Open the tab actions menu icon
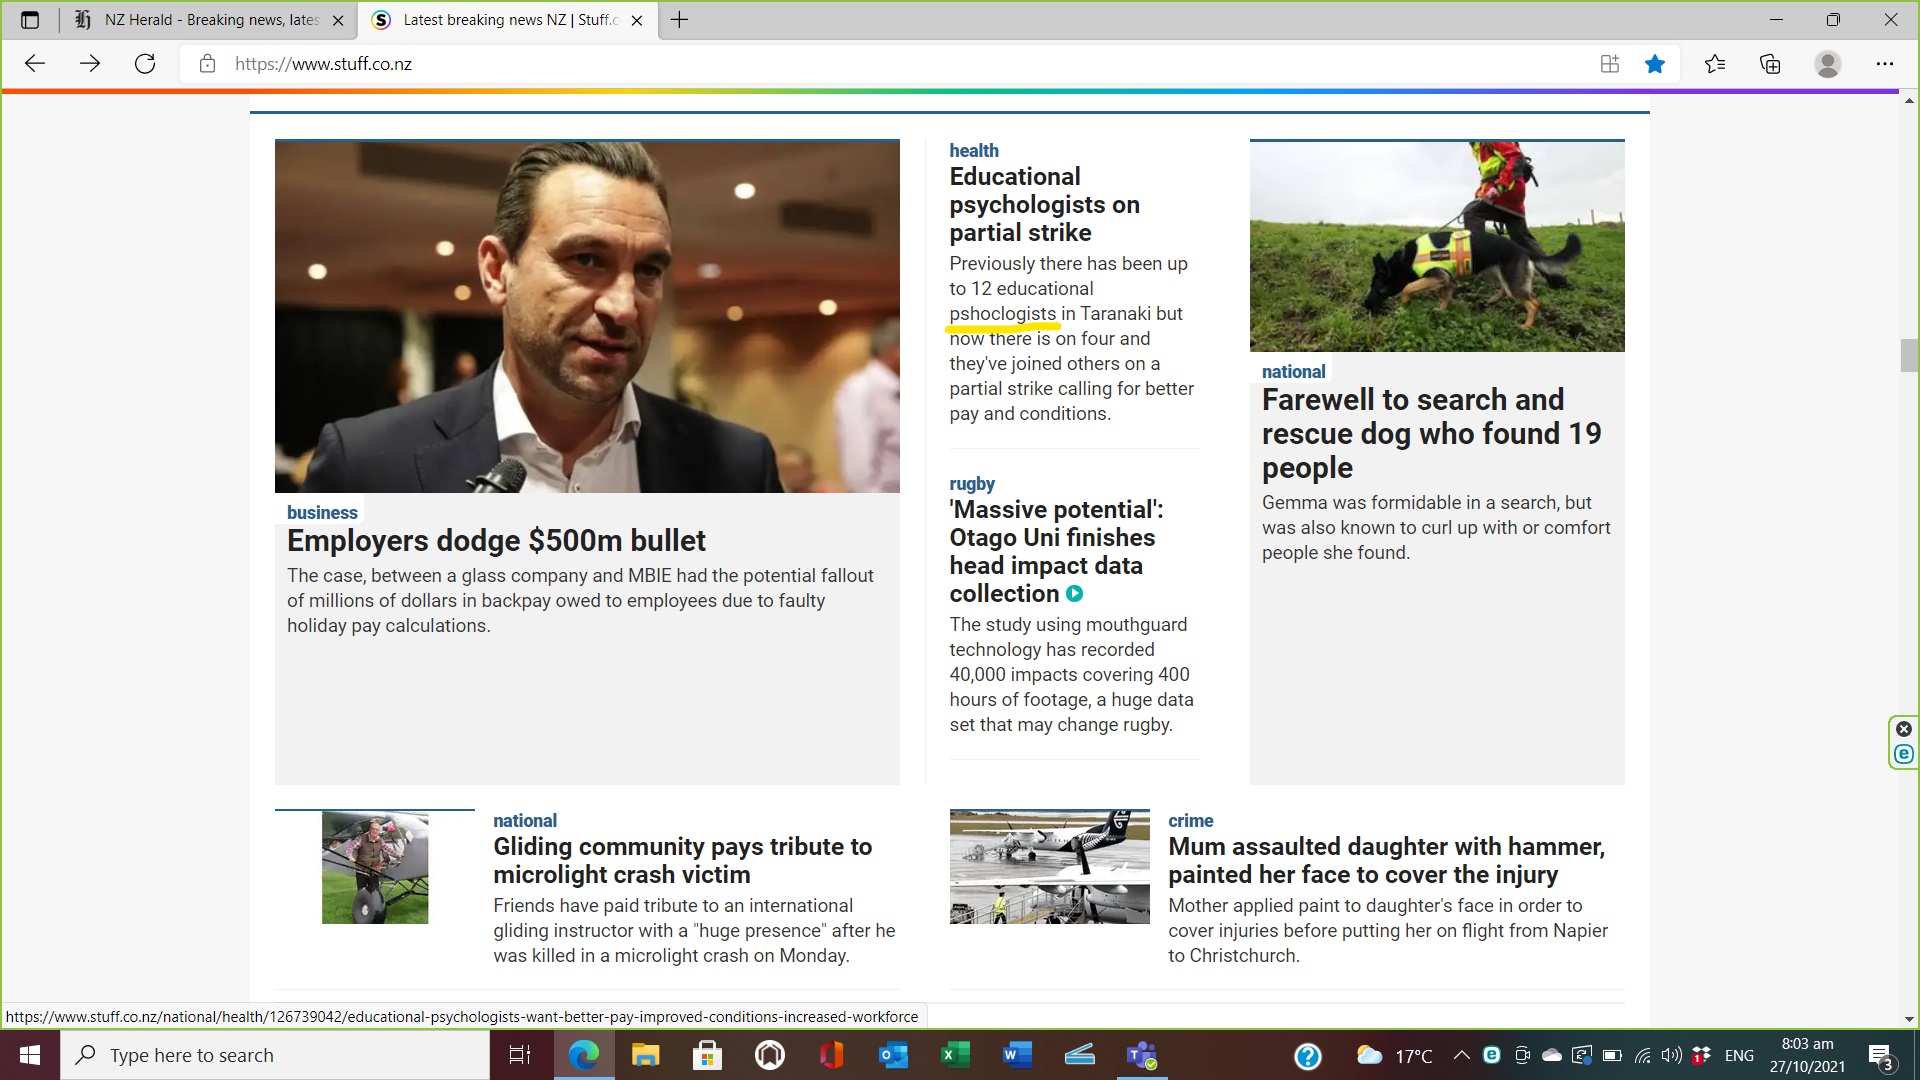 [30, 20]
